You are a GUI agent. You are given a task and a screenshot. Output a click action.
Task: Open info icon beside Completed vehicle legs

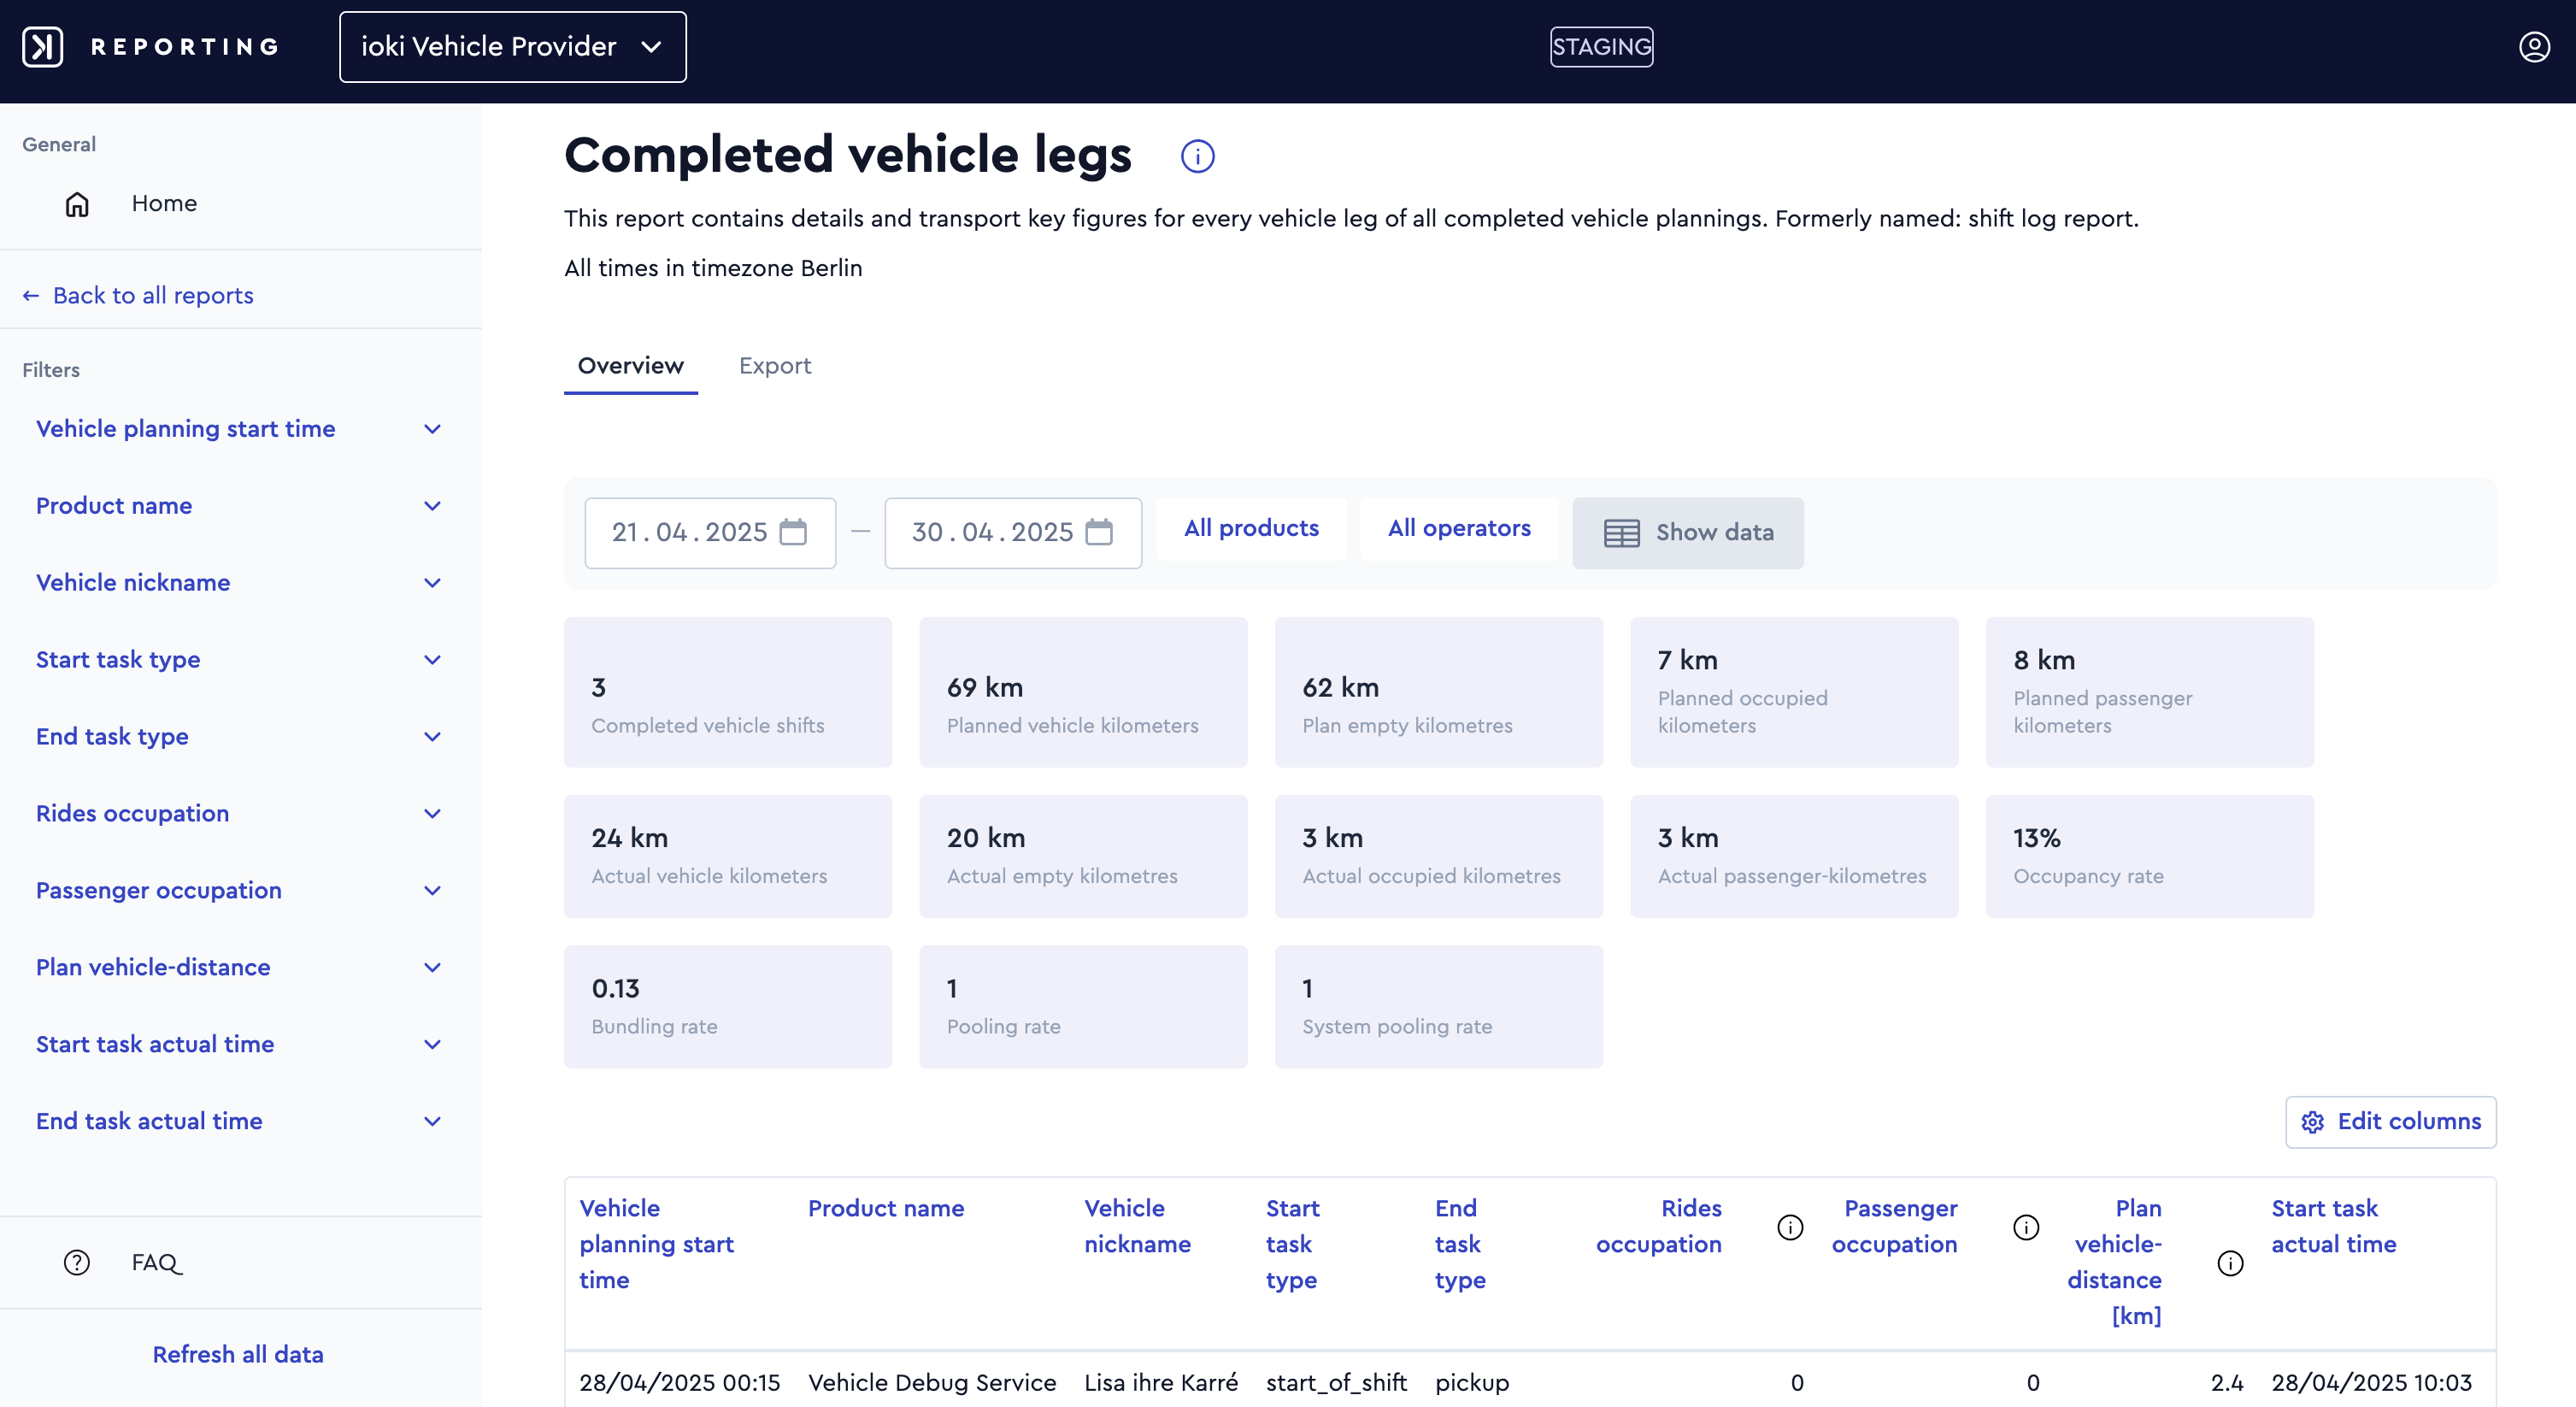1197,156
